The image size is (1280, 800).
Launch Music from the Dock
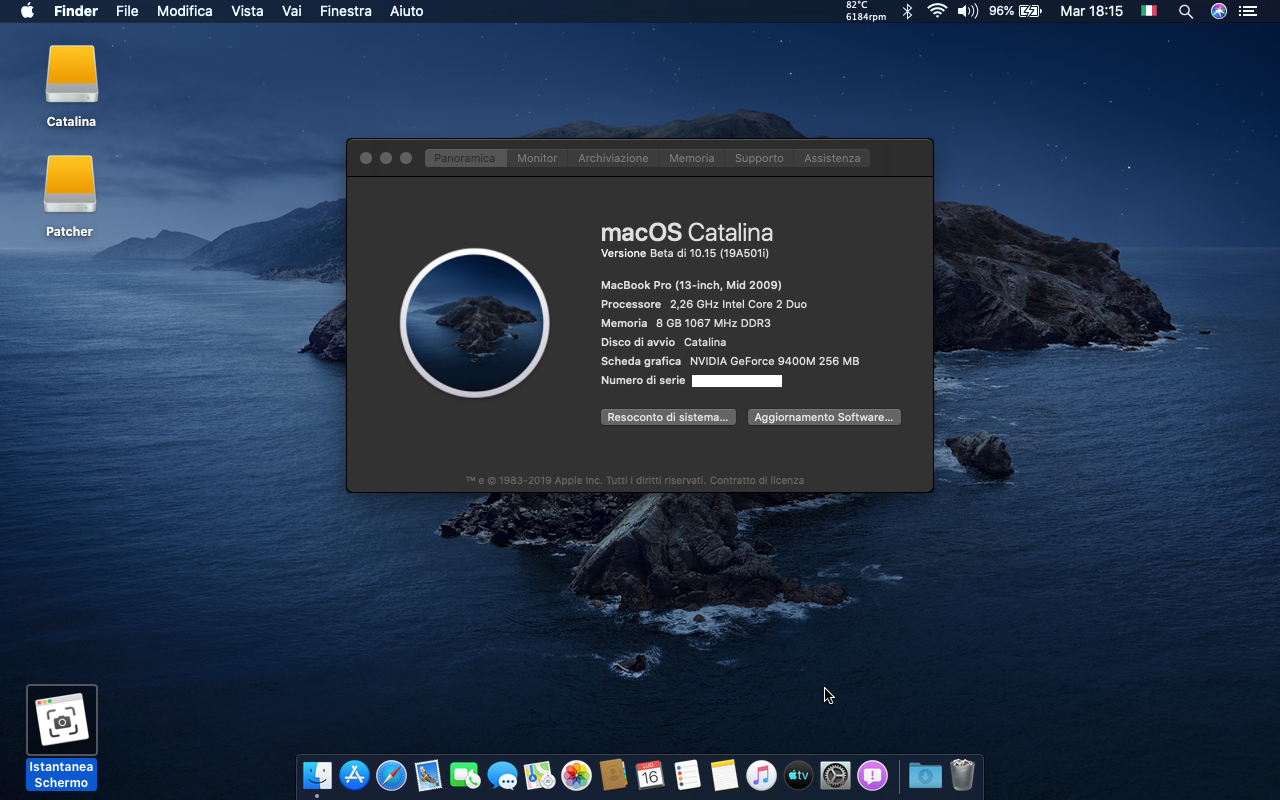(x=761, y=775)
